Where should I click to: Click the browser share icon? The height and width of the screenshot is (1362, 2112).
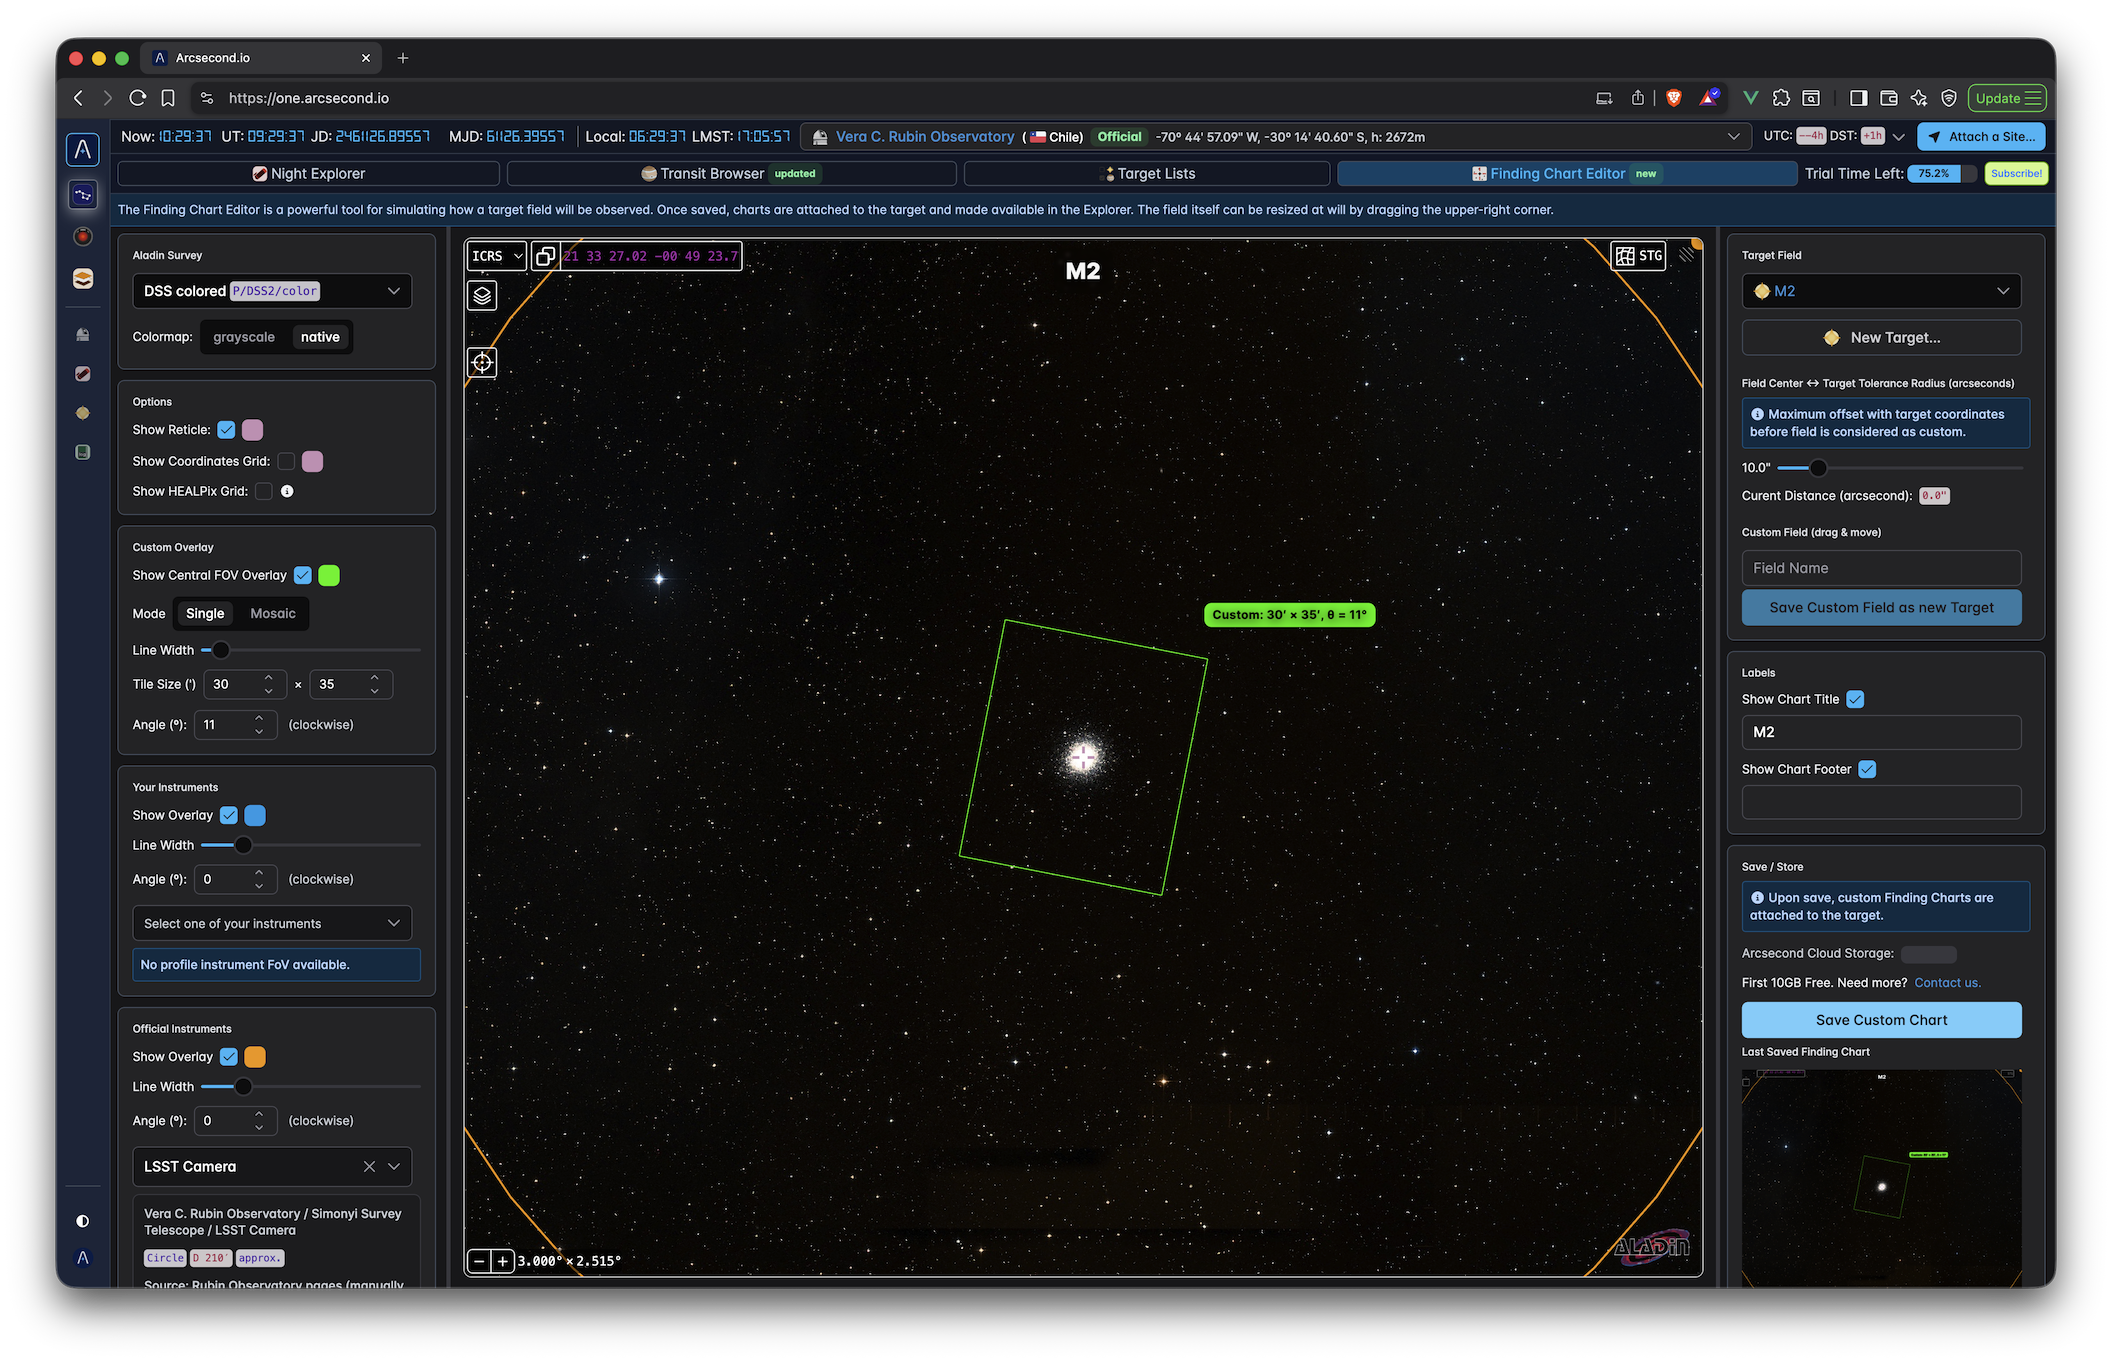pos(1638,98)
